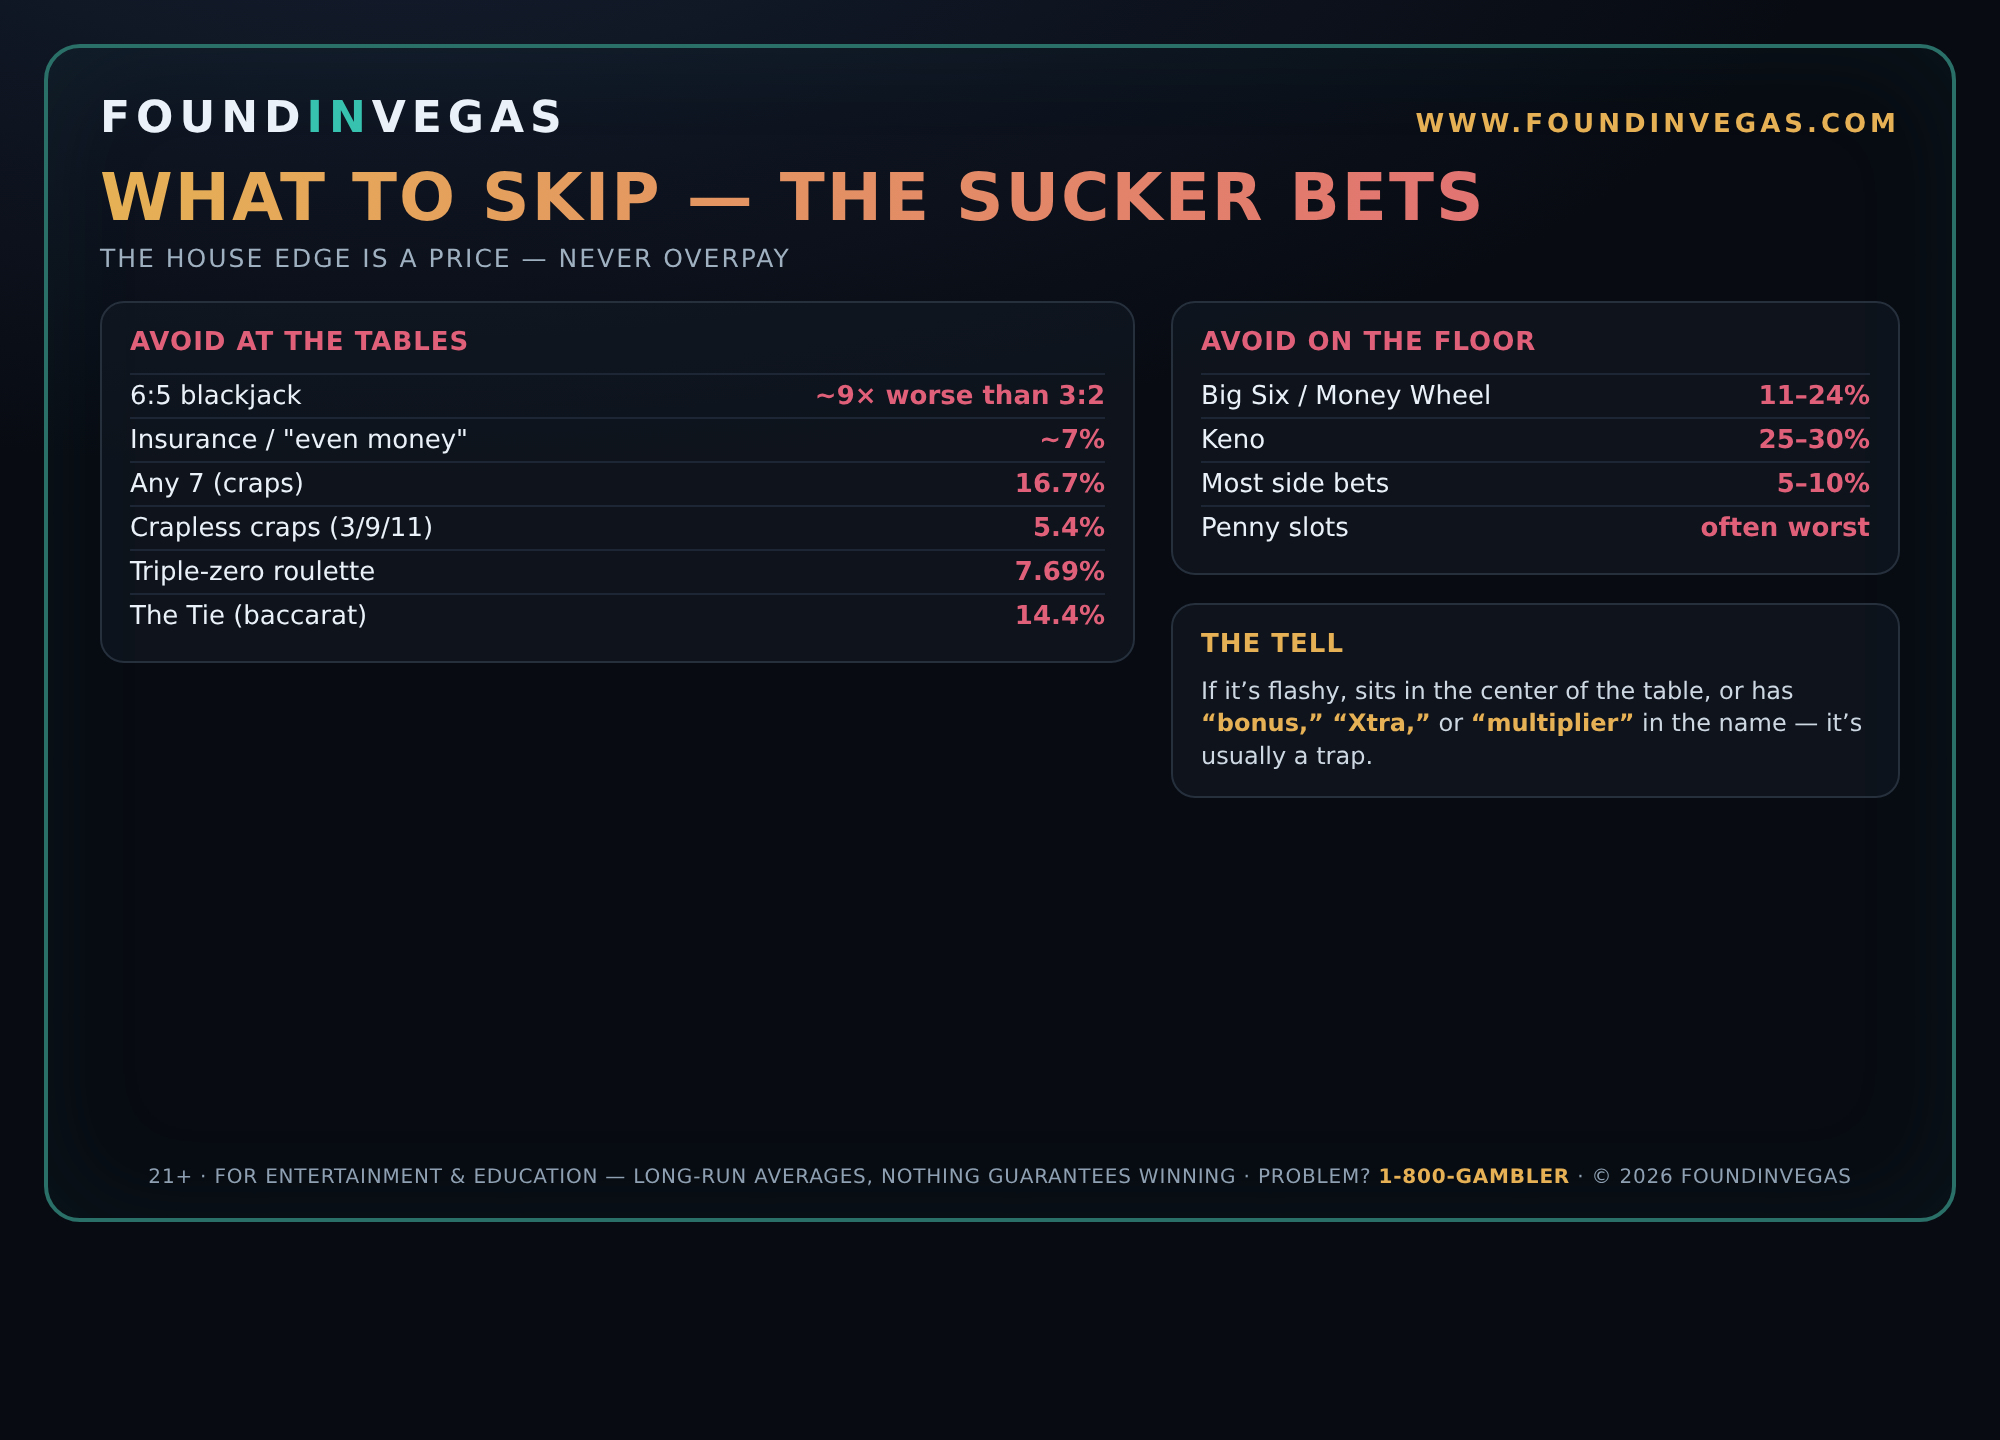
Task: Click the highlighted word “bonus,”
Action: coord(1262,723)
